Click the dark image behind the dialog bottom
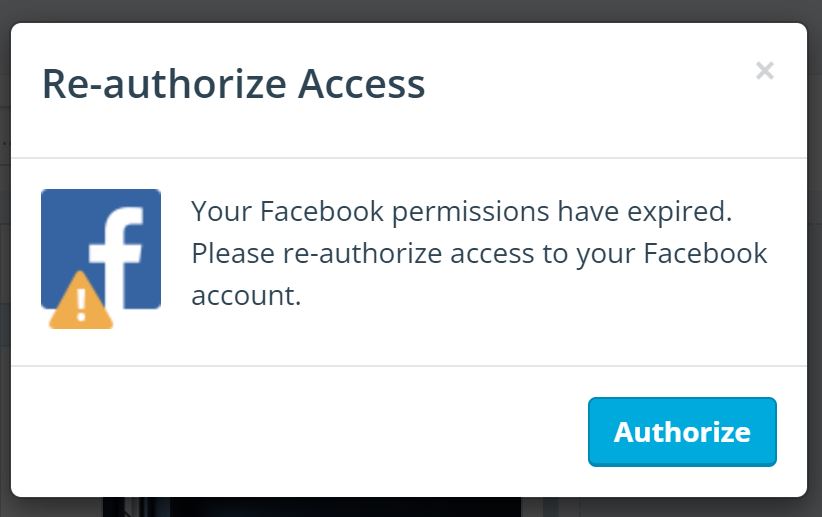 (312, 507)
